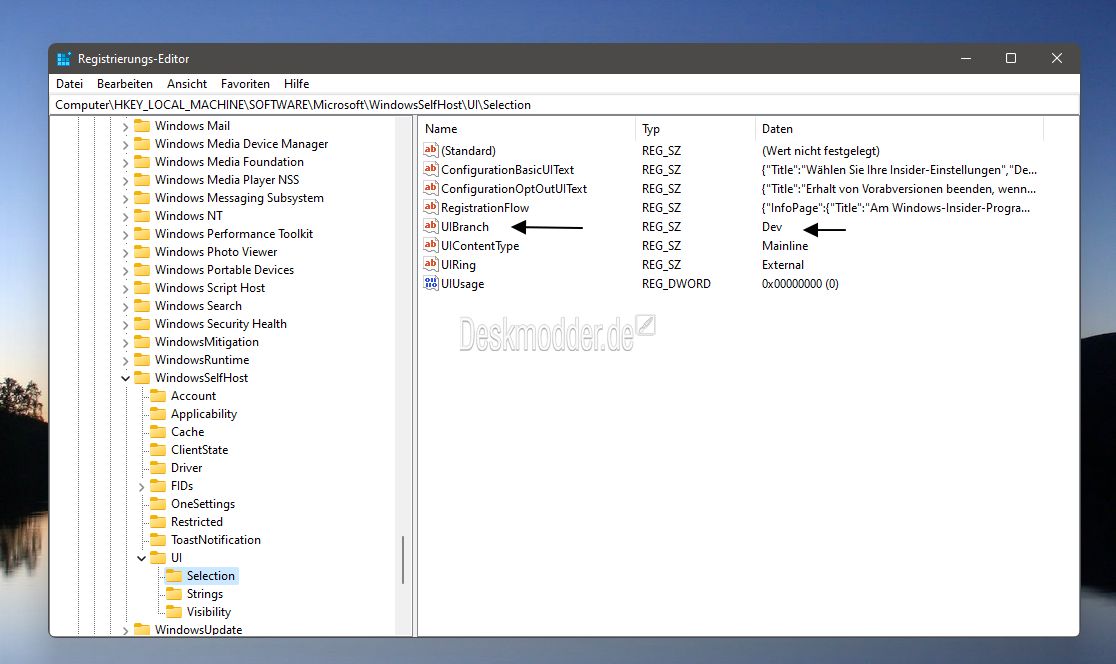Select the Account folder icon
Screen dimensions: 1116x664
coord(158,396)
